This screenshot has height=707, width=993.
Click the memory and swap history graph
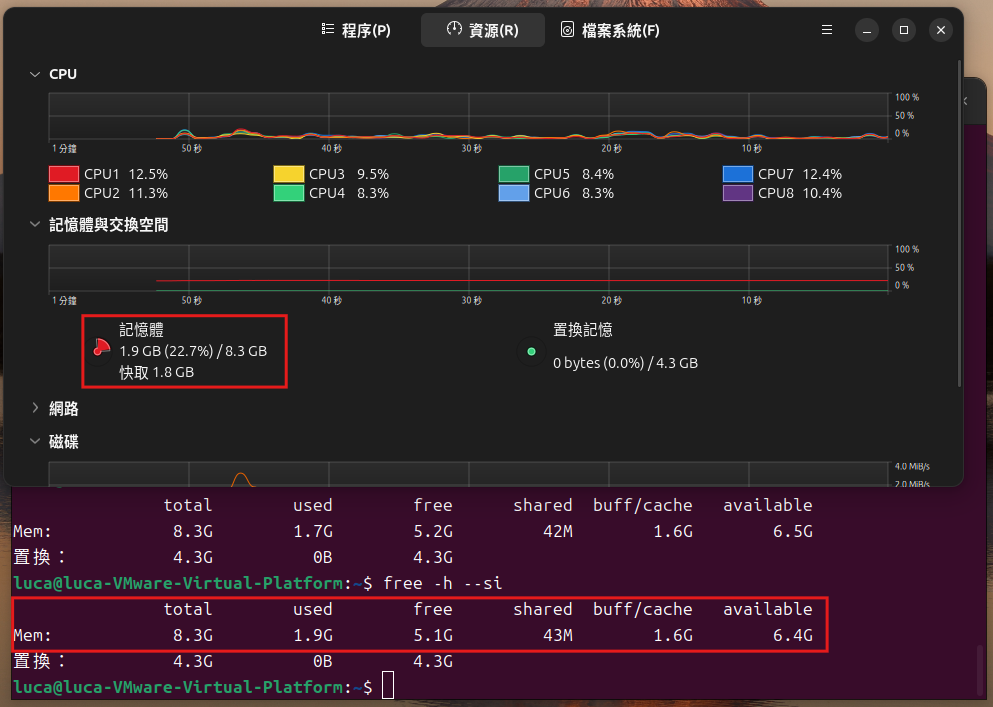pos(469,268)
